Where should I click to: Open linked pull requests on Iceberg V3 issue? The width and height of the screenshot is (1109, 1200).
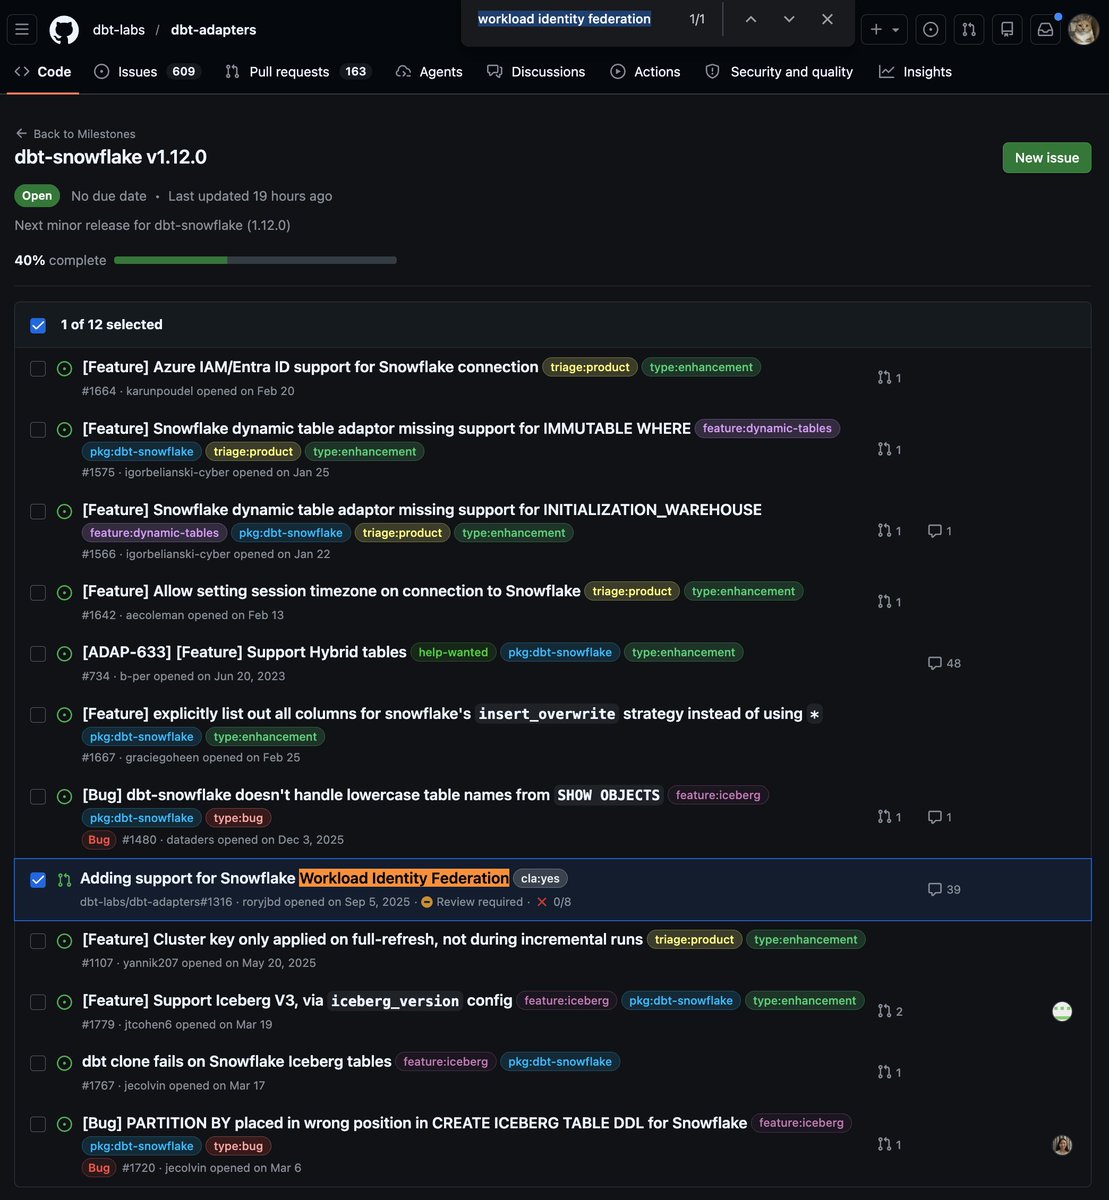tap(890, 1011)
